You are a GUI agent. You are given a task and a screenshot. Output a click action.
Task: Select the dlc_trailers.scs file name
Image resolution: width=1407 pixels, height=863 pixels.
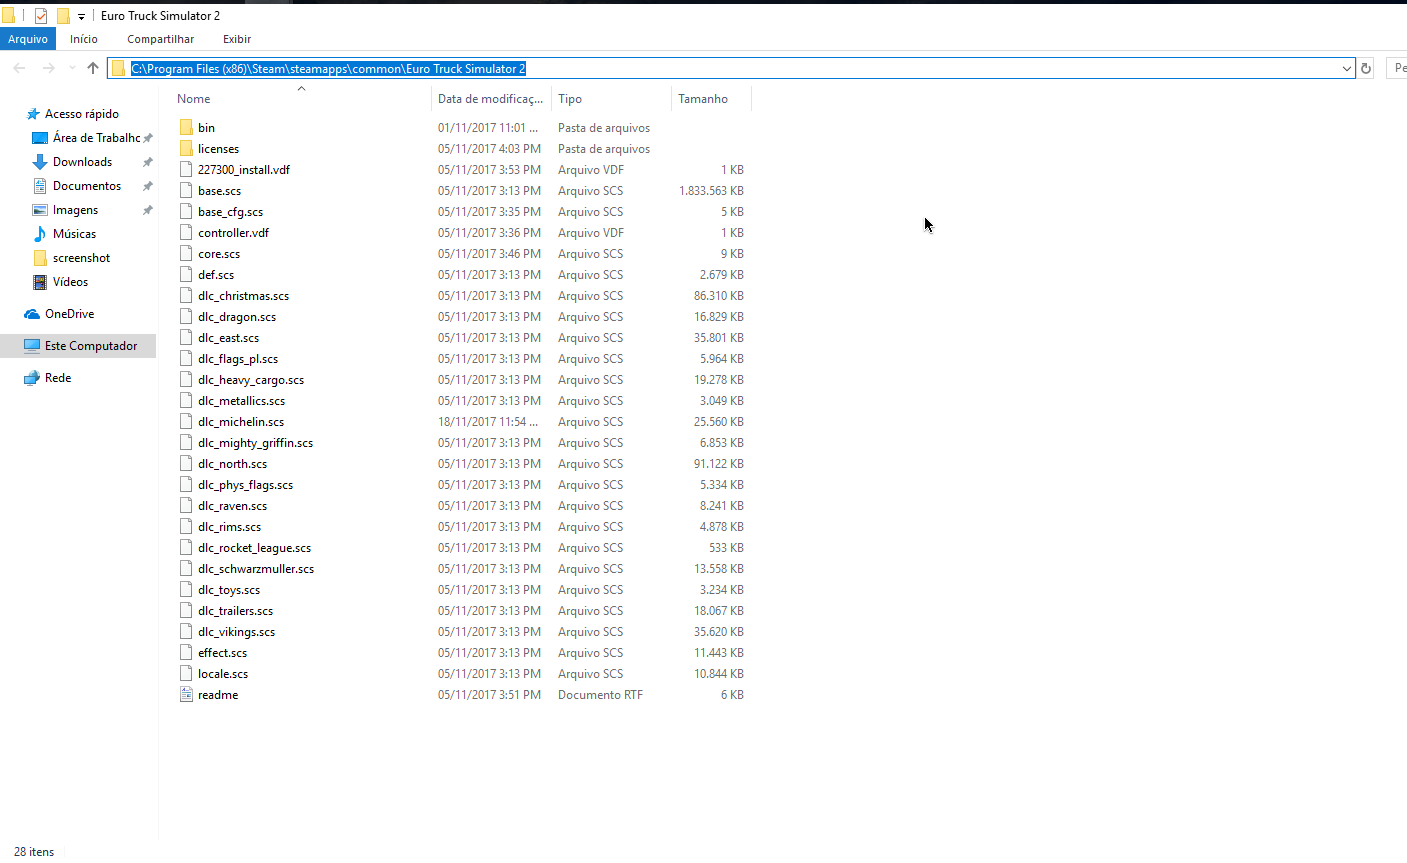[235, 610]
